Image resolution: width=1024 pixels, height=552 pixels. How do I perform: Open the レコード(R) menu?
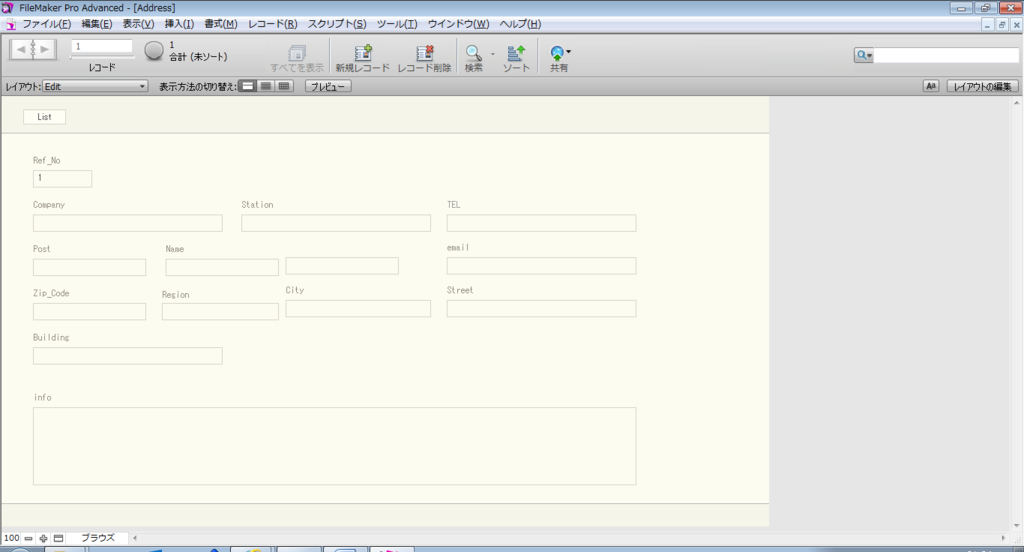coord(272,24)
